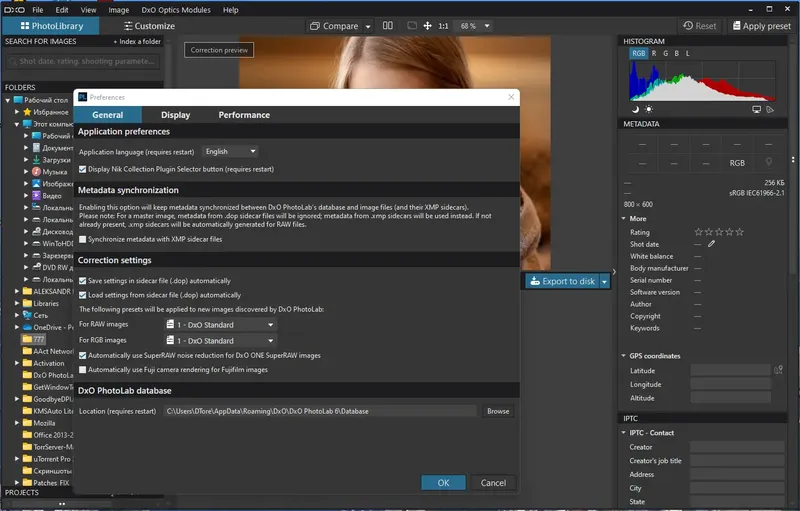Set rating with the first star
Viewport: 800px width, 511px height.
coord(698,232)
